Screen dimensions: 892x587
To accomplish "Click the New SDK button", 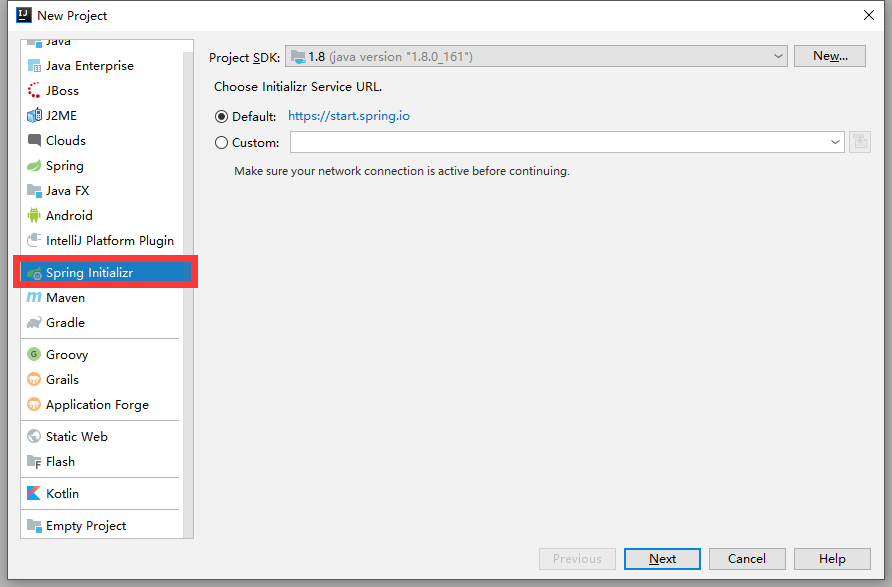I will (x=830, y=56).
